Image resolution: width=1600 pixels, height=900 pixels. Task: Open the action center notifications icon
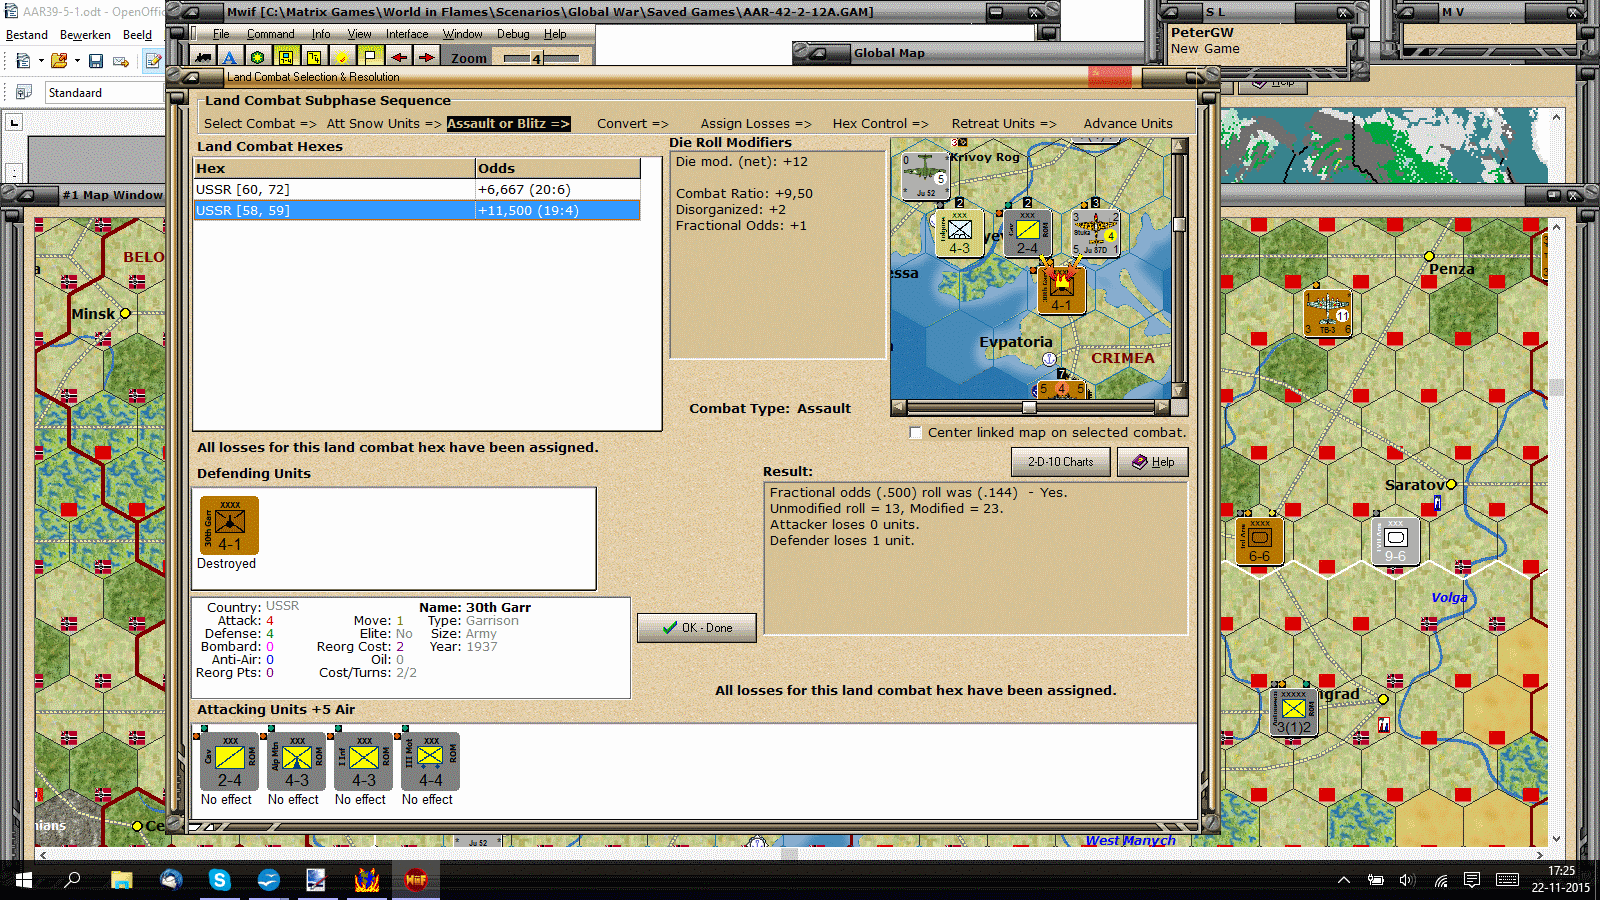pos(1472,881)
